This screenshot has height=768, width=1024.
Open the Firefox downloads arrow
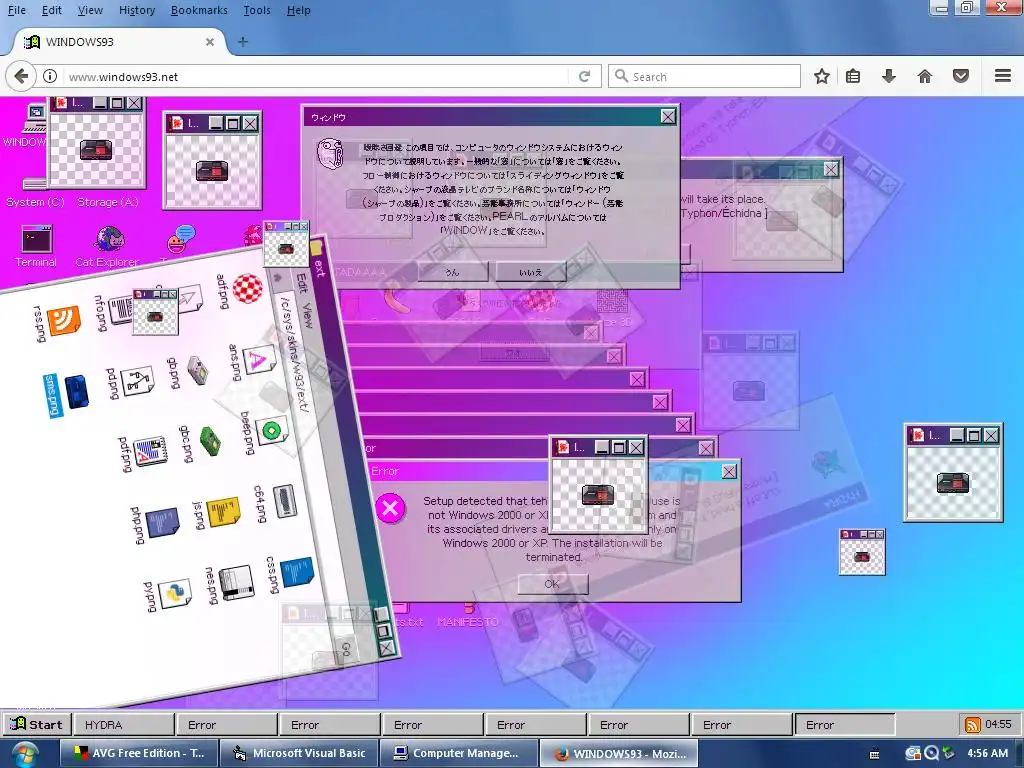[x=889, y=76]
